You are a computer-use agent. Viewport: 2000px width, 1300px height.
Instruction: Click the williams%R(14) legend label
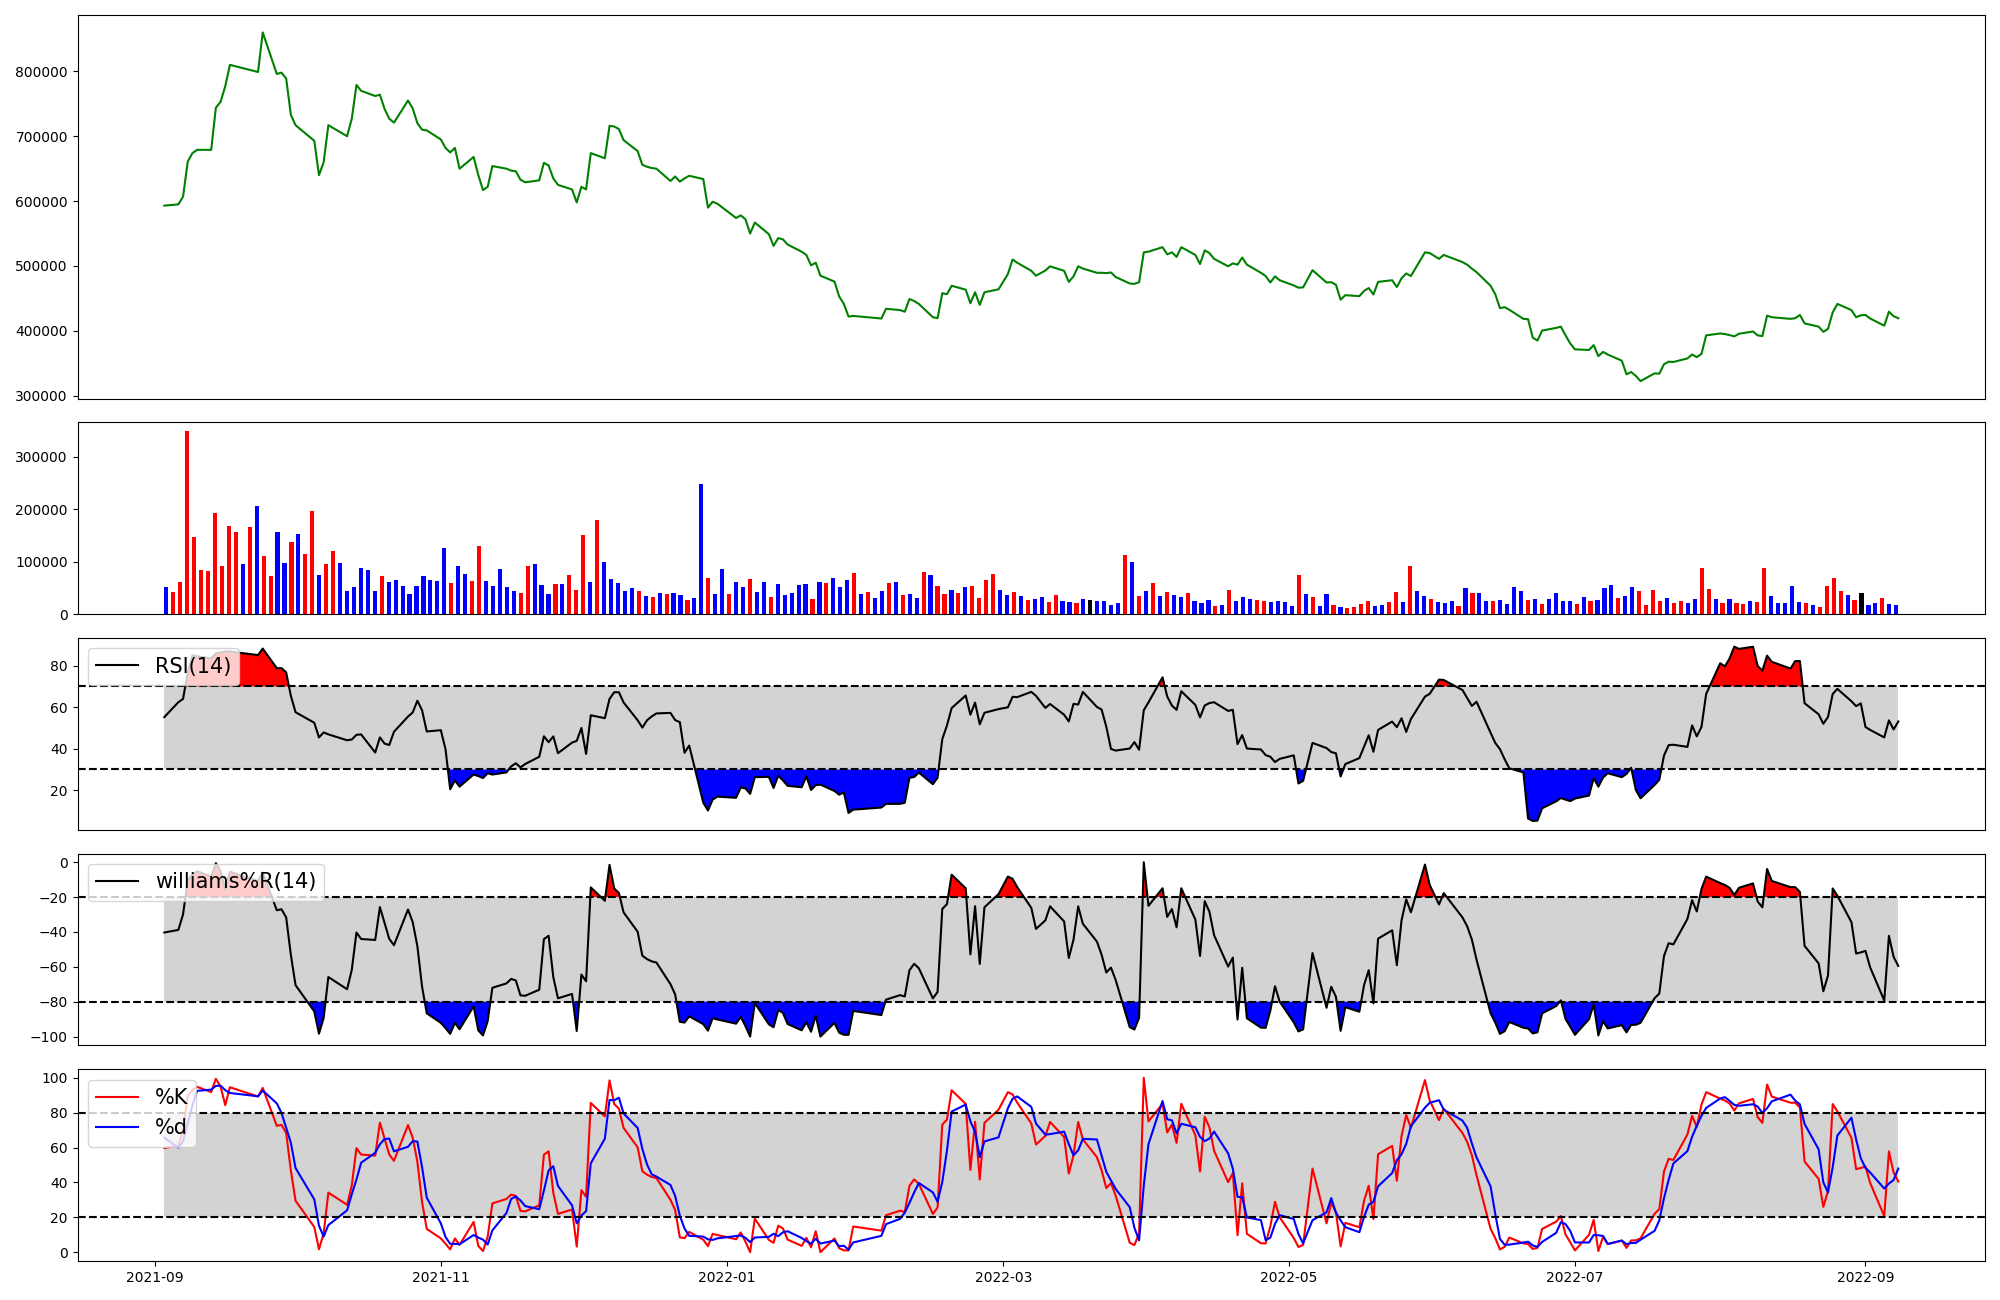coord(235,881)
